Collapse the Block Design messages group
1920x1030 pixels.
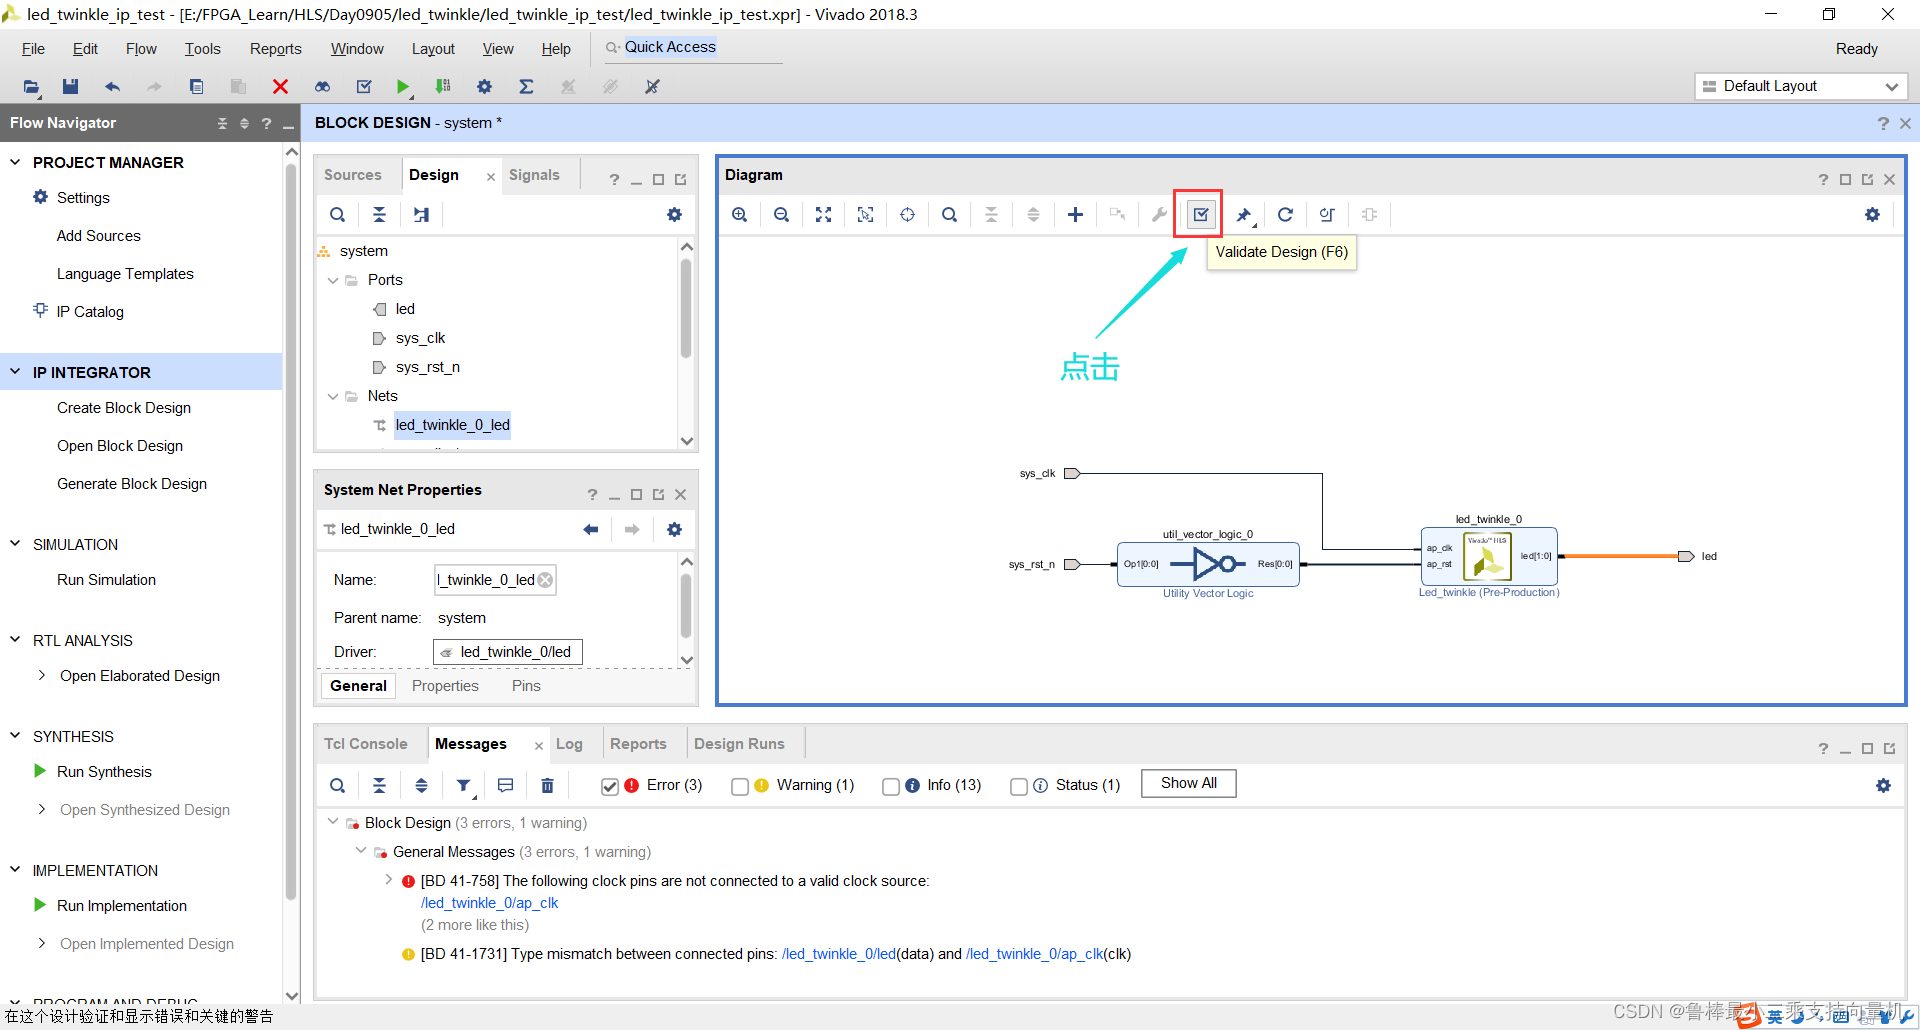(333, 822)
